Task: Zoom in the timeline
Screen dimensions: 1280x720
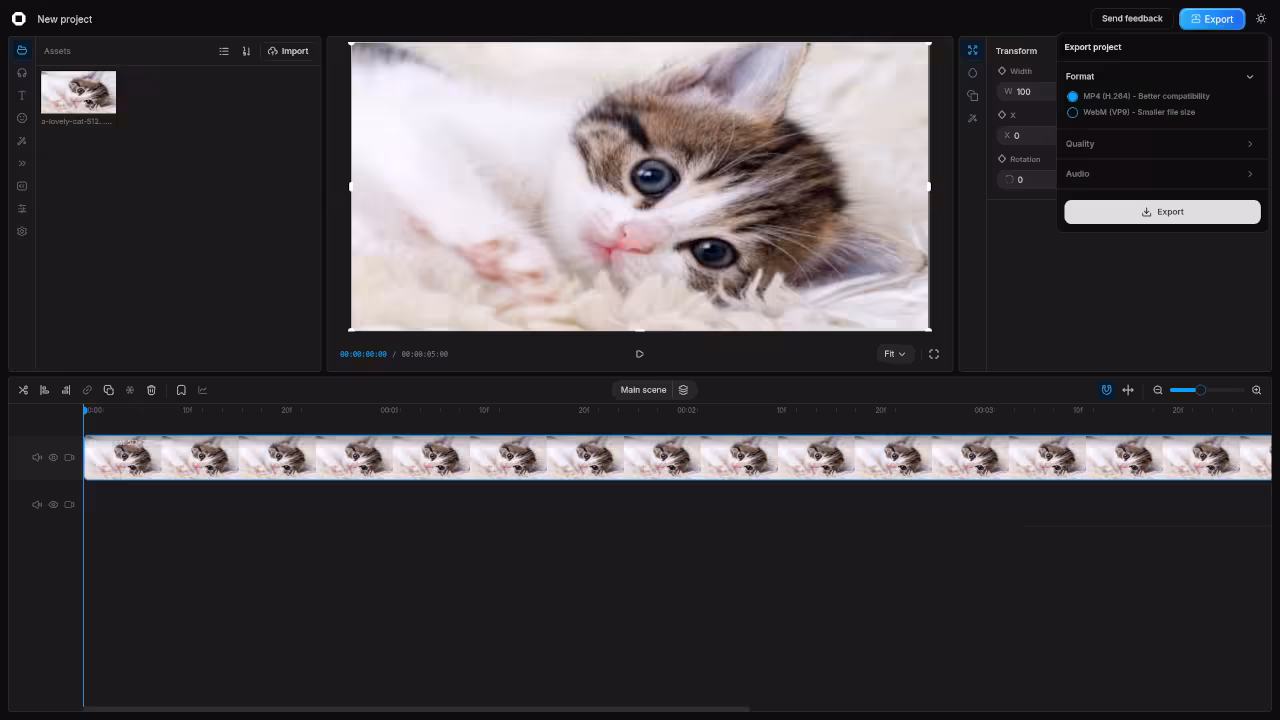Action: tap(1257, 390)
